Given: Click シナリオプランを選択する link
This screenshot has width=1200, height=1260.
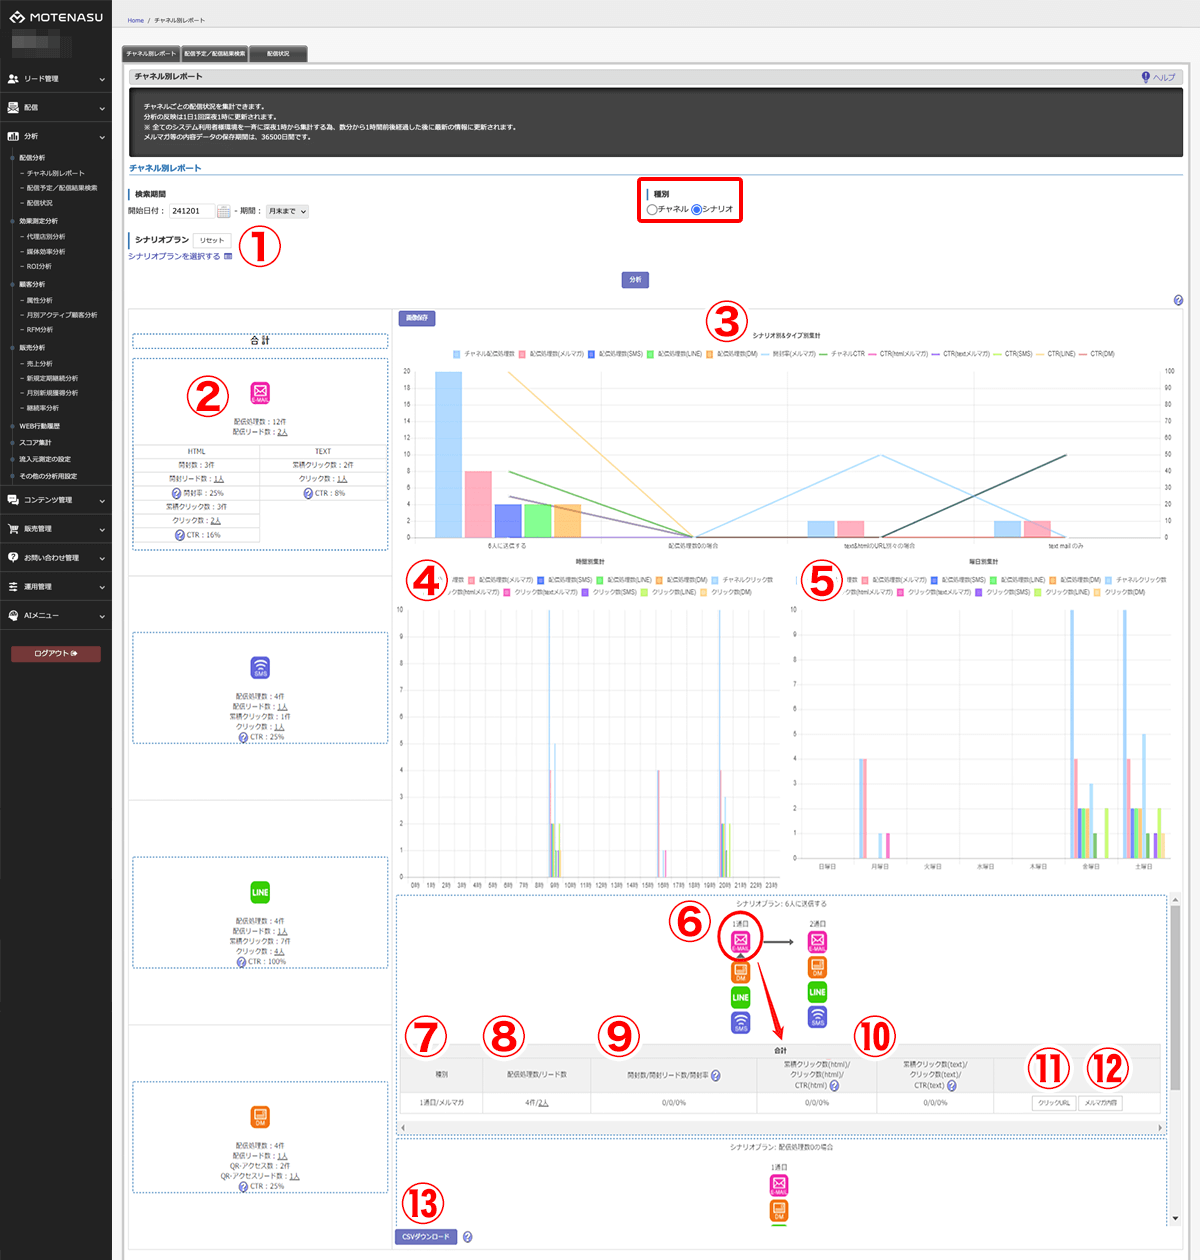Looking at the screenshot, I should point(174,257).
